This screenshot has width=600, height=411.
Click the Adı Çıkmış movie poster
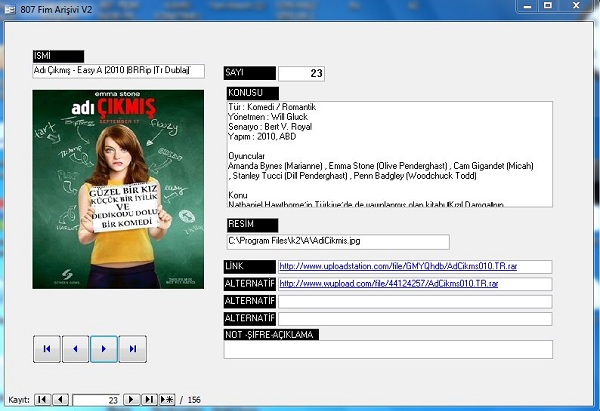(118, 189)
